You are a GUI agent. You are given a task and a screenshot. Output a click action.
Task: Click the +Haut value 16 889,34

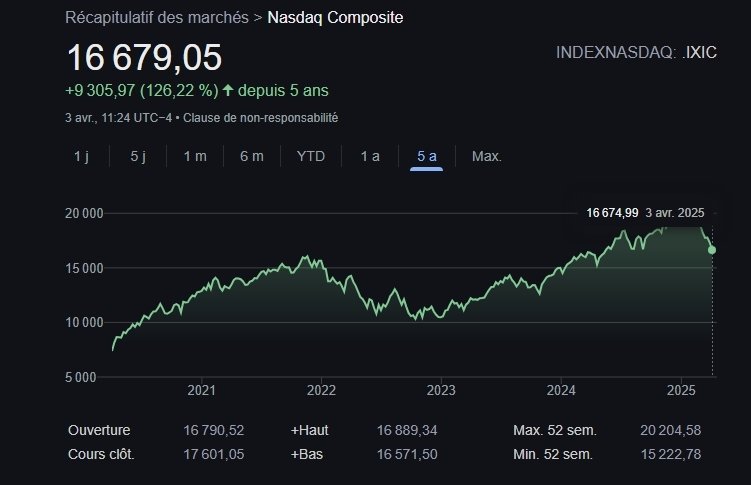(407, 430)
